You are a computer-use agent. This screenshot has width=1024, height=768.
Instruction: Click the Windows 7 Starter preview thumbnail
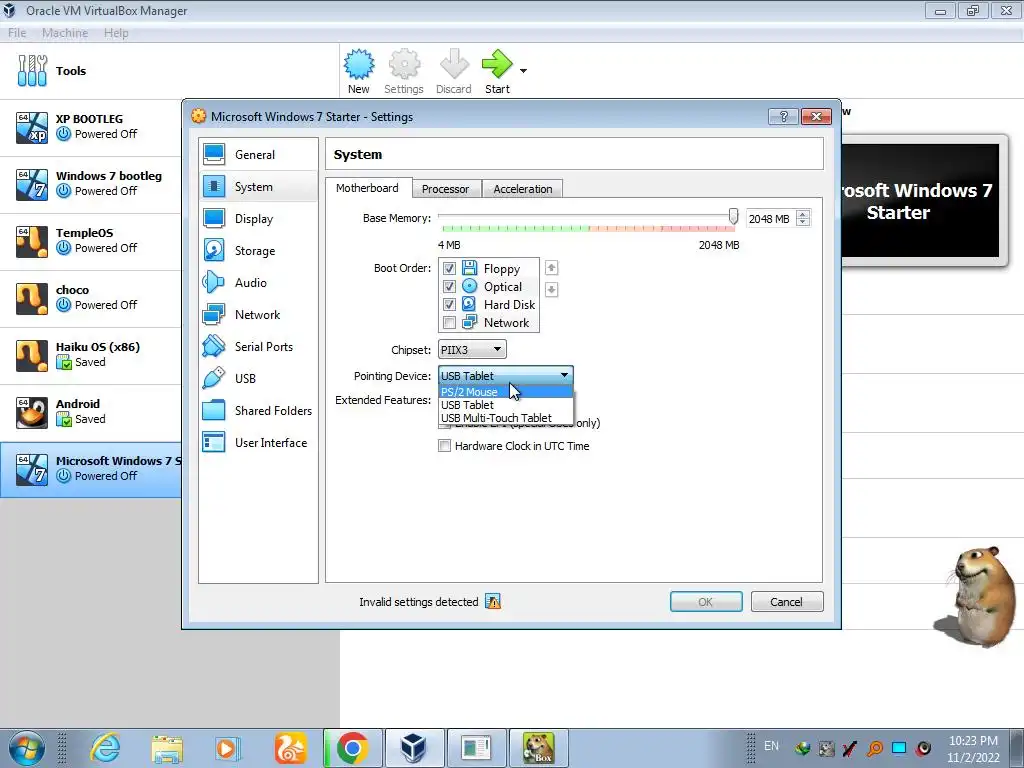[x=920, y=201]
